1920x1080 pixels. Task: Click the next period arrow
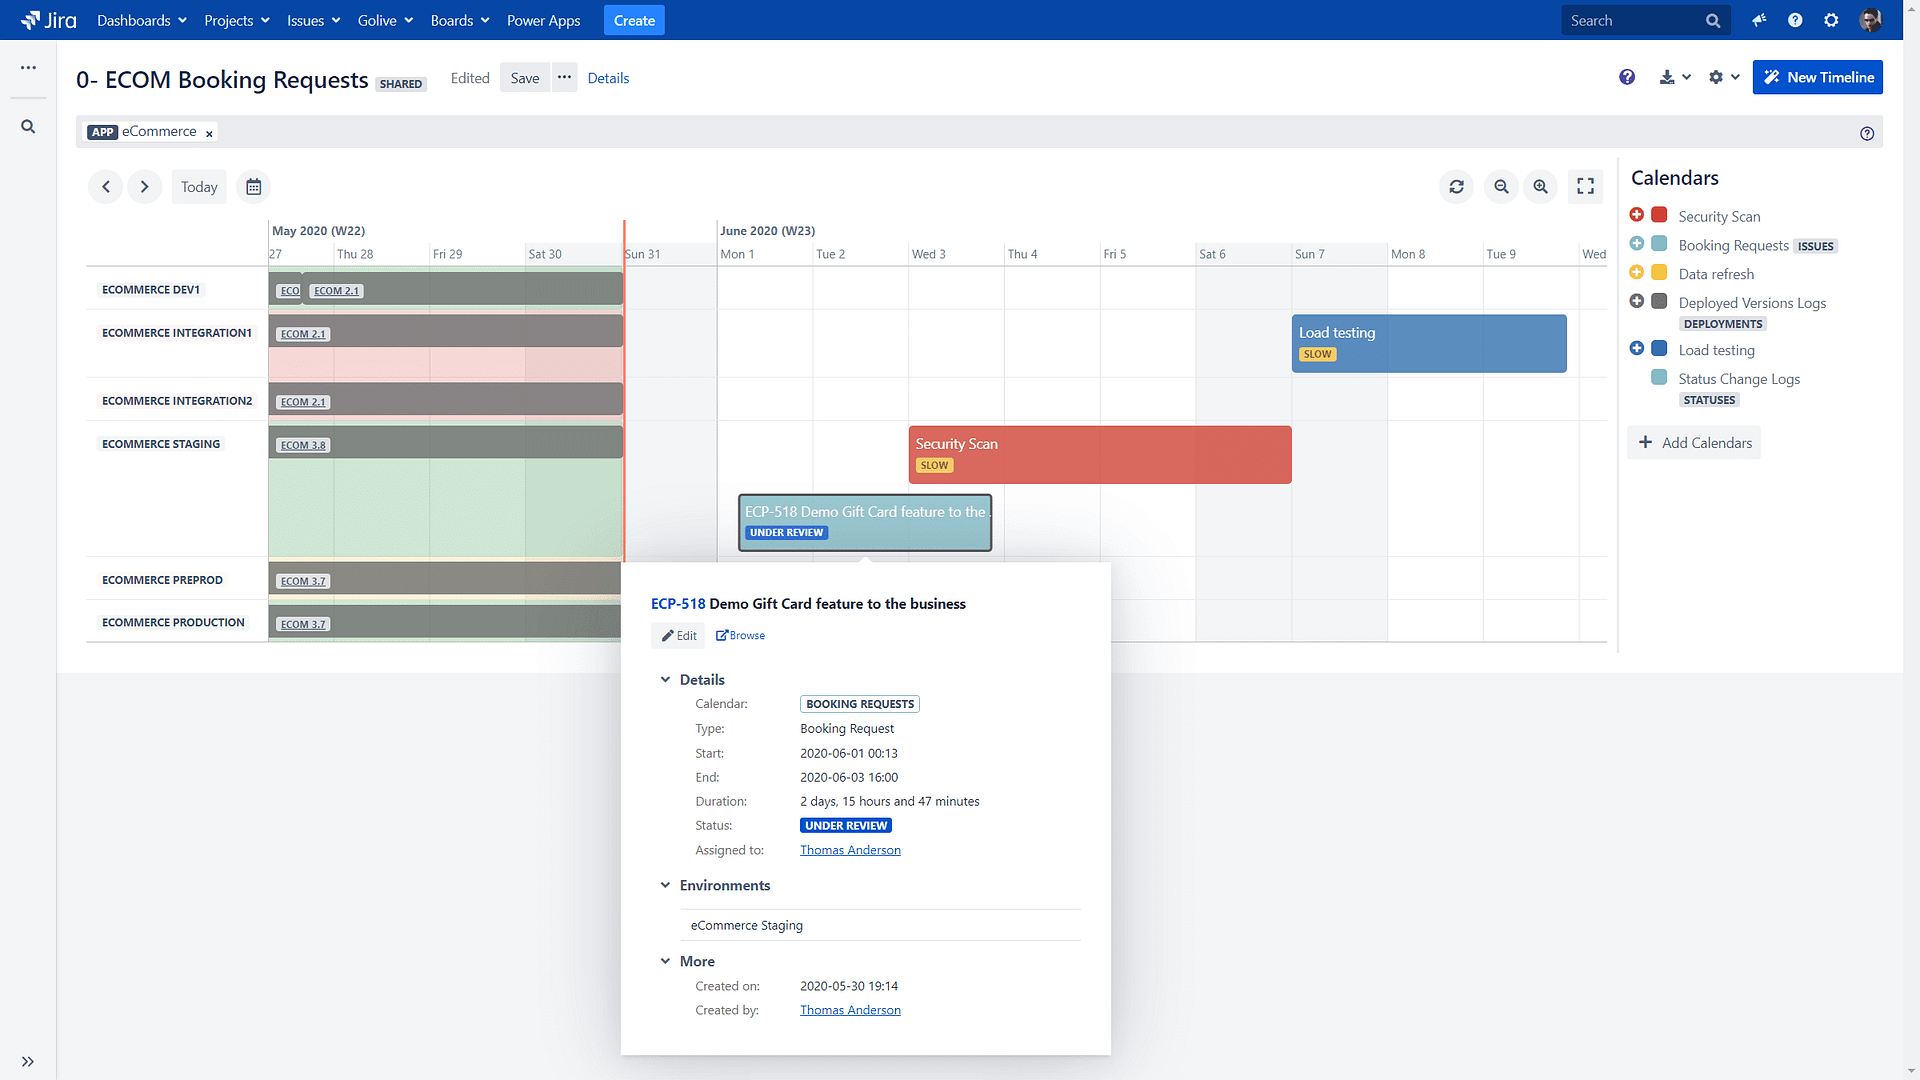[x=144, y=186]
